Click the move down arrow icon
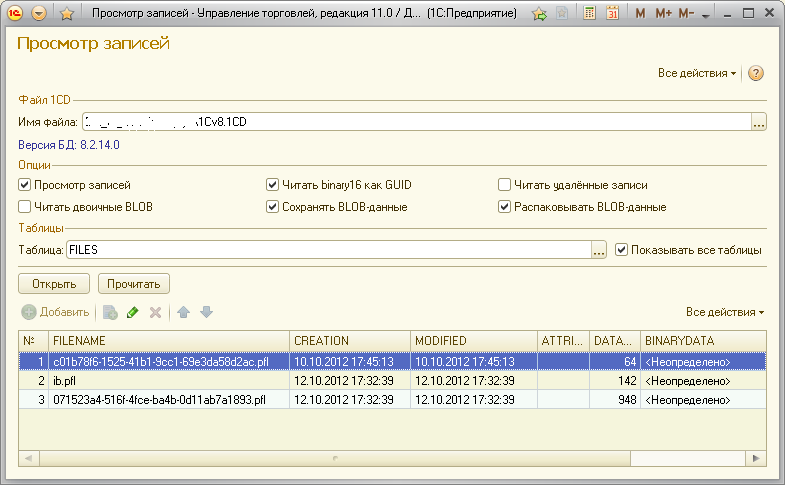The width and height of the screenshot is (785, 485). [206, 312]
